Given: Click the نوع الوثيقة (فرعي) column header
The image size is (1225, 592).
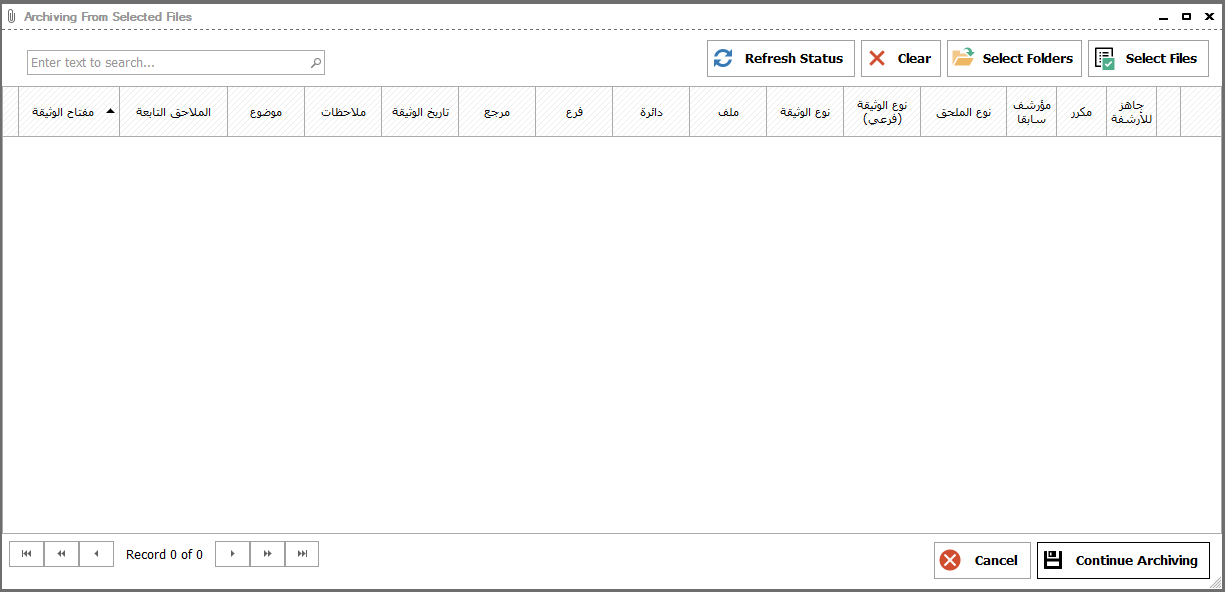Looking at the screenshot, I should (882, 111).
